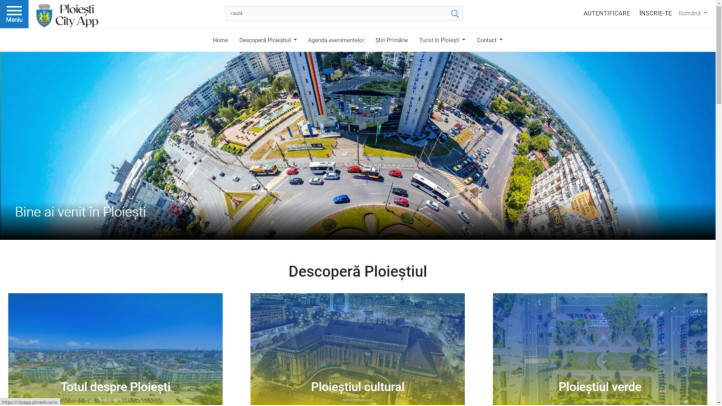
Task: Click the Ploiești City App logo
Action: 78,15
